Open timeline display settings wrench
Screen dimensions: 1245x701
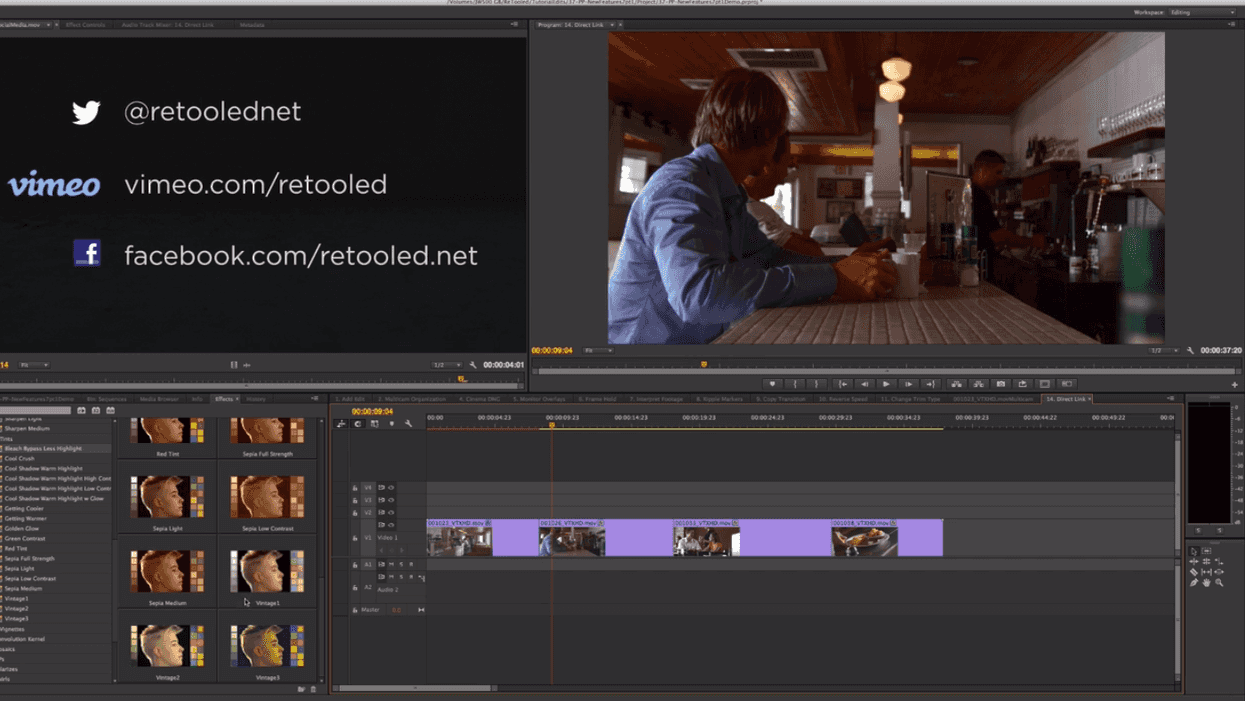(408, 424)
